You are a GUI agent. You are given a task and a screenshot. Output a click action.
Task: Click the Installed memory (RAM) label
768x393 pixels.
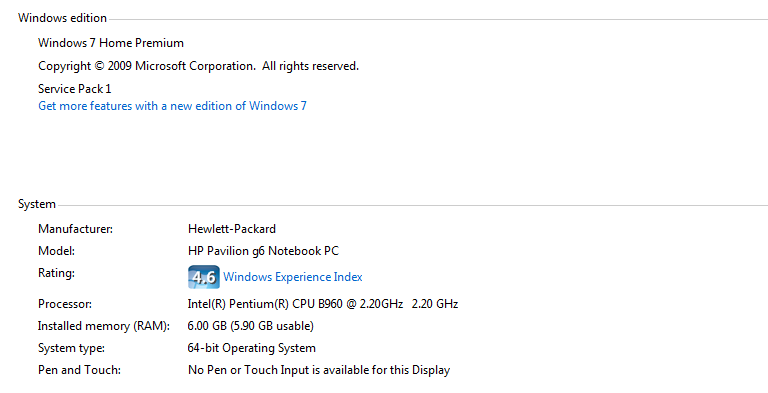104,326
